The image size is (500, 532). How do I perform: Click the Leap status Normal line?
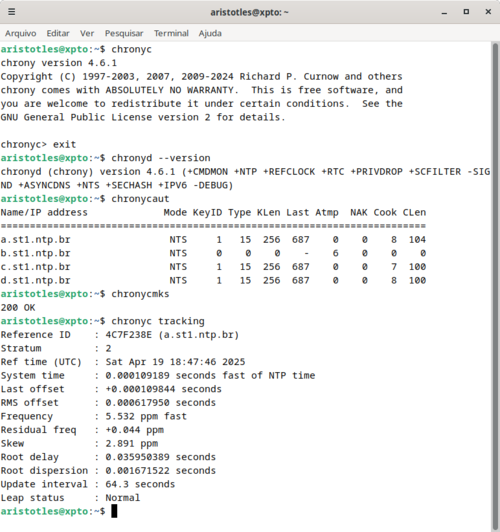(x=70, y=498)
